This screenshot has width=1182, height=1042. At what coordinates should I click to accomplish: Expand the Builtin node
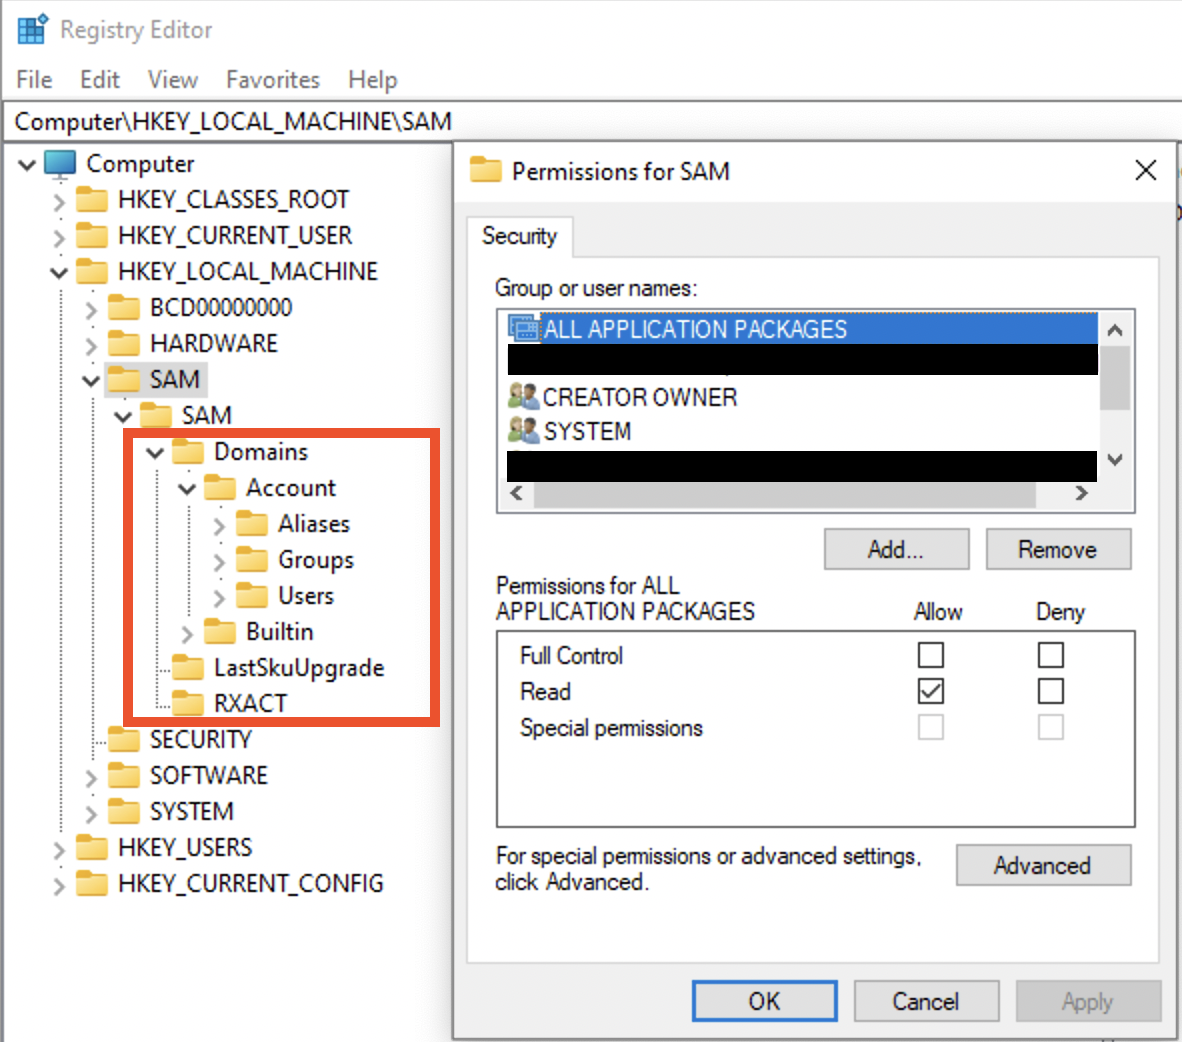(x=187, y=633)
